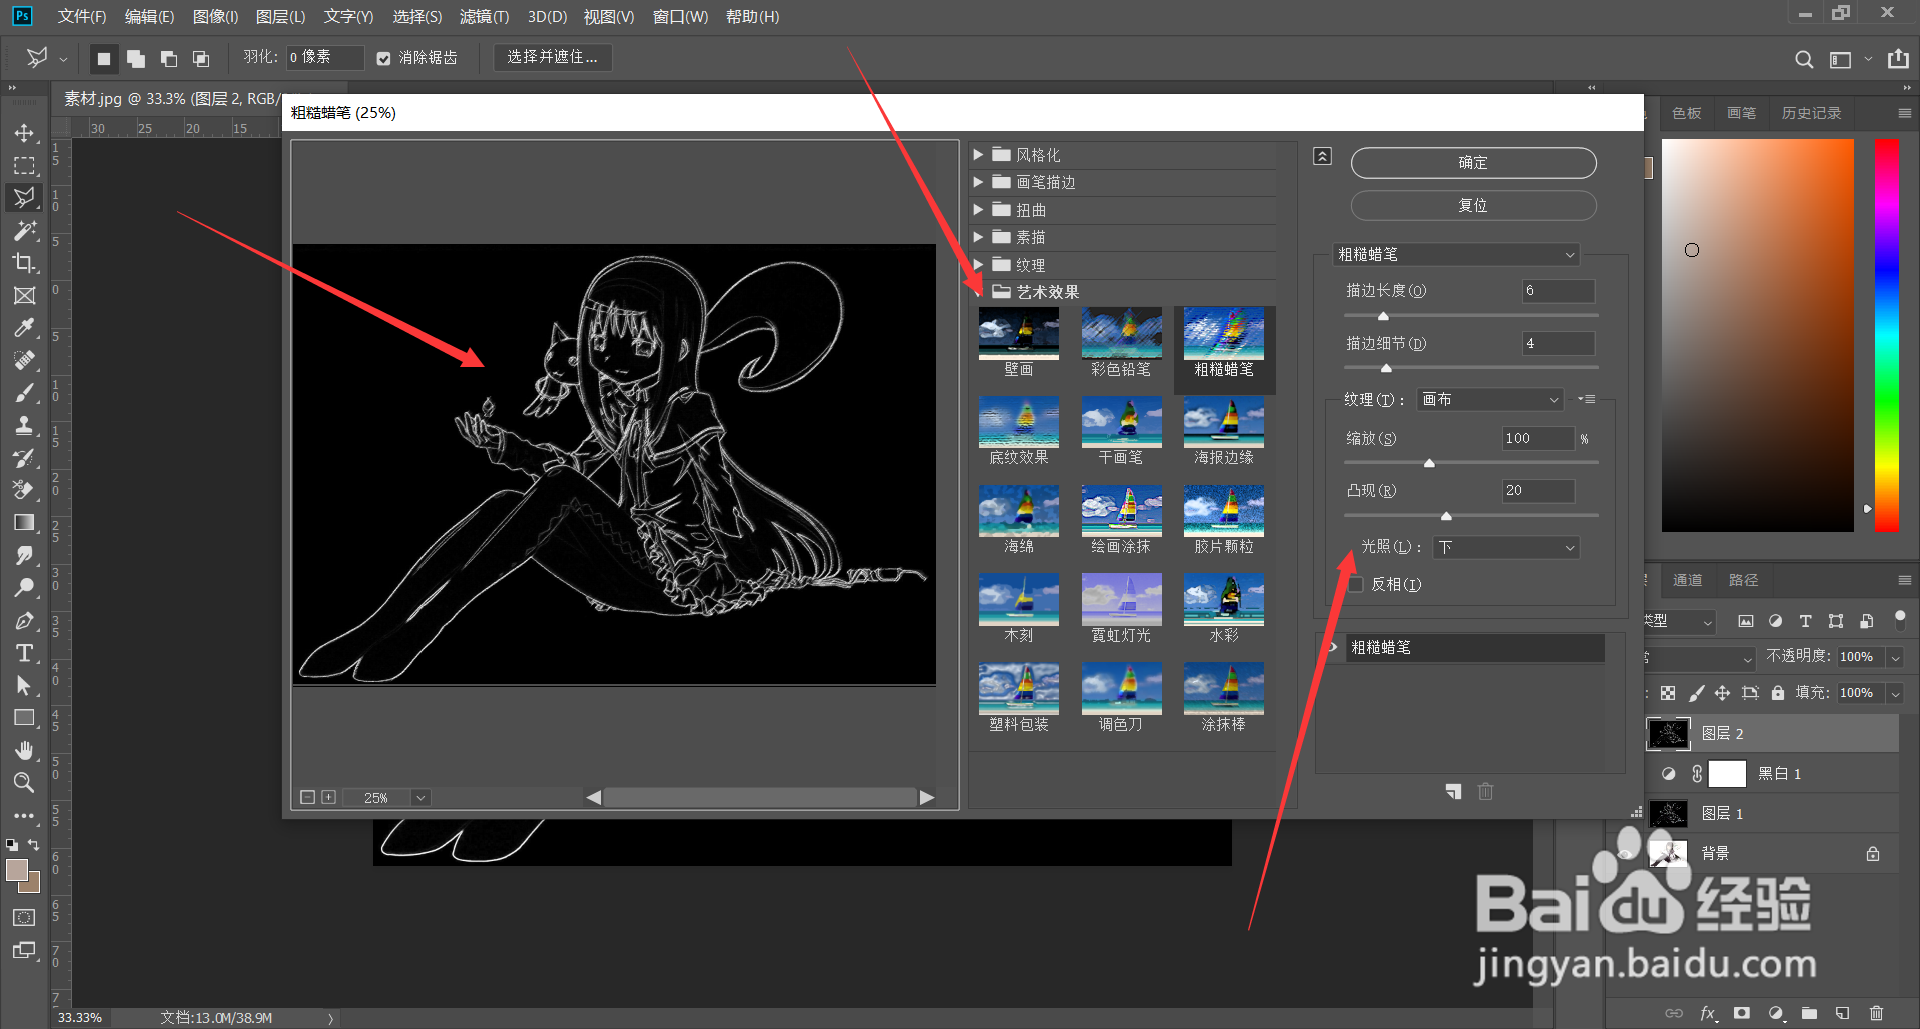Open the 文件(F) menu
Image resolution: width=1920 pixels, height=1029 pixels.
coord(82,17)
